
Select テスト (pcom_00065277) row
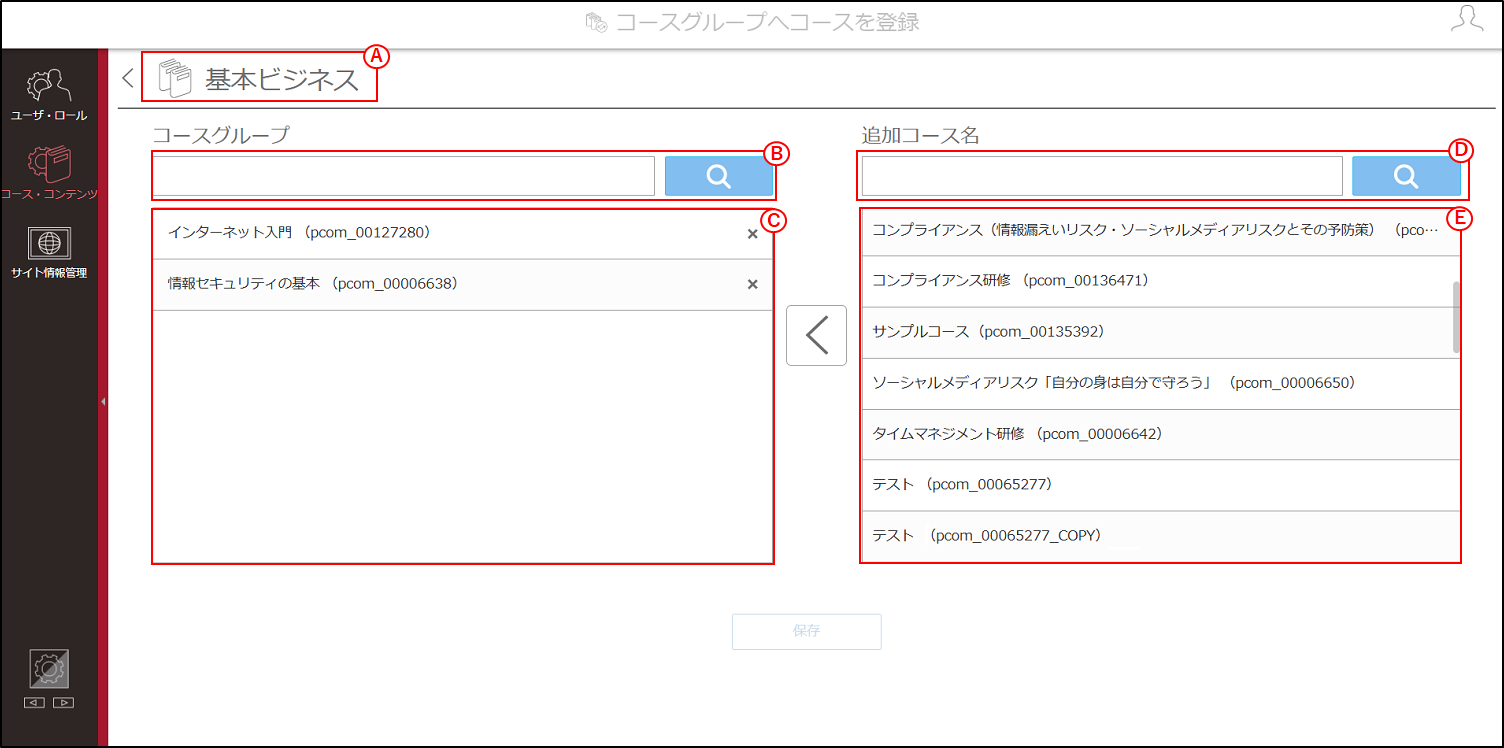pos(1160,485)
